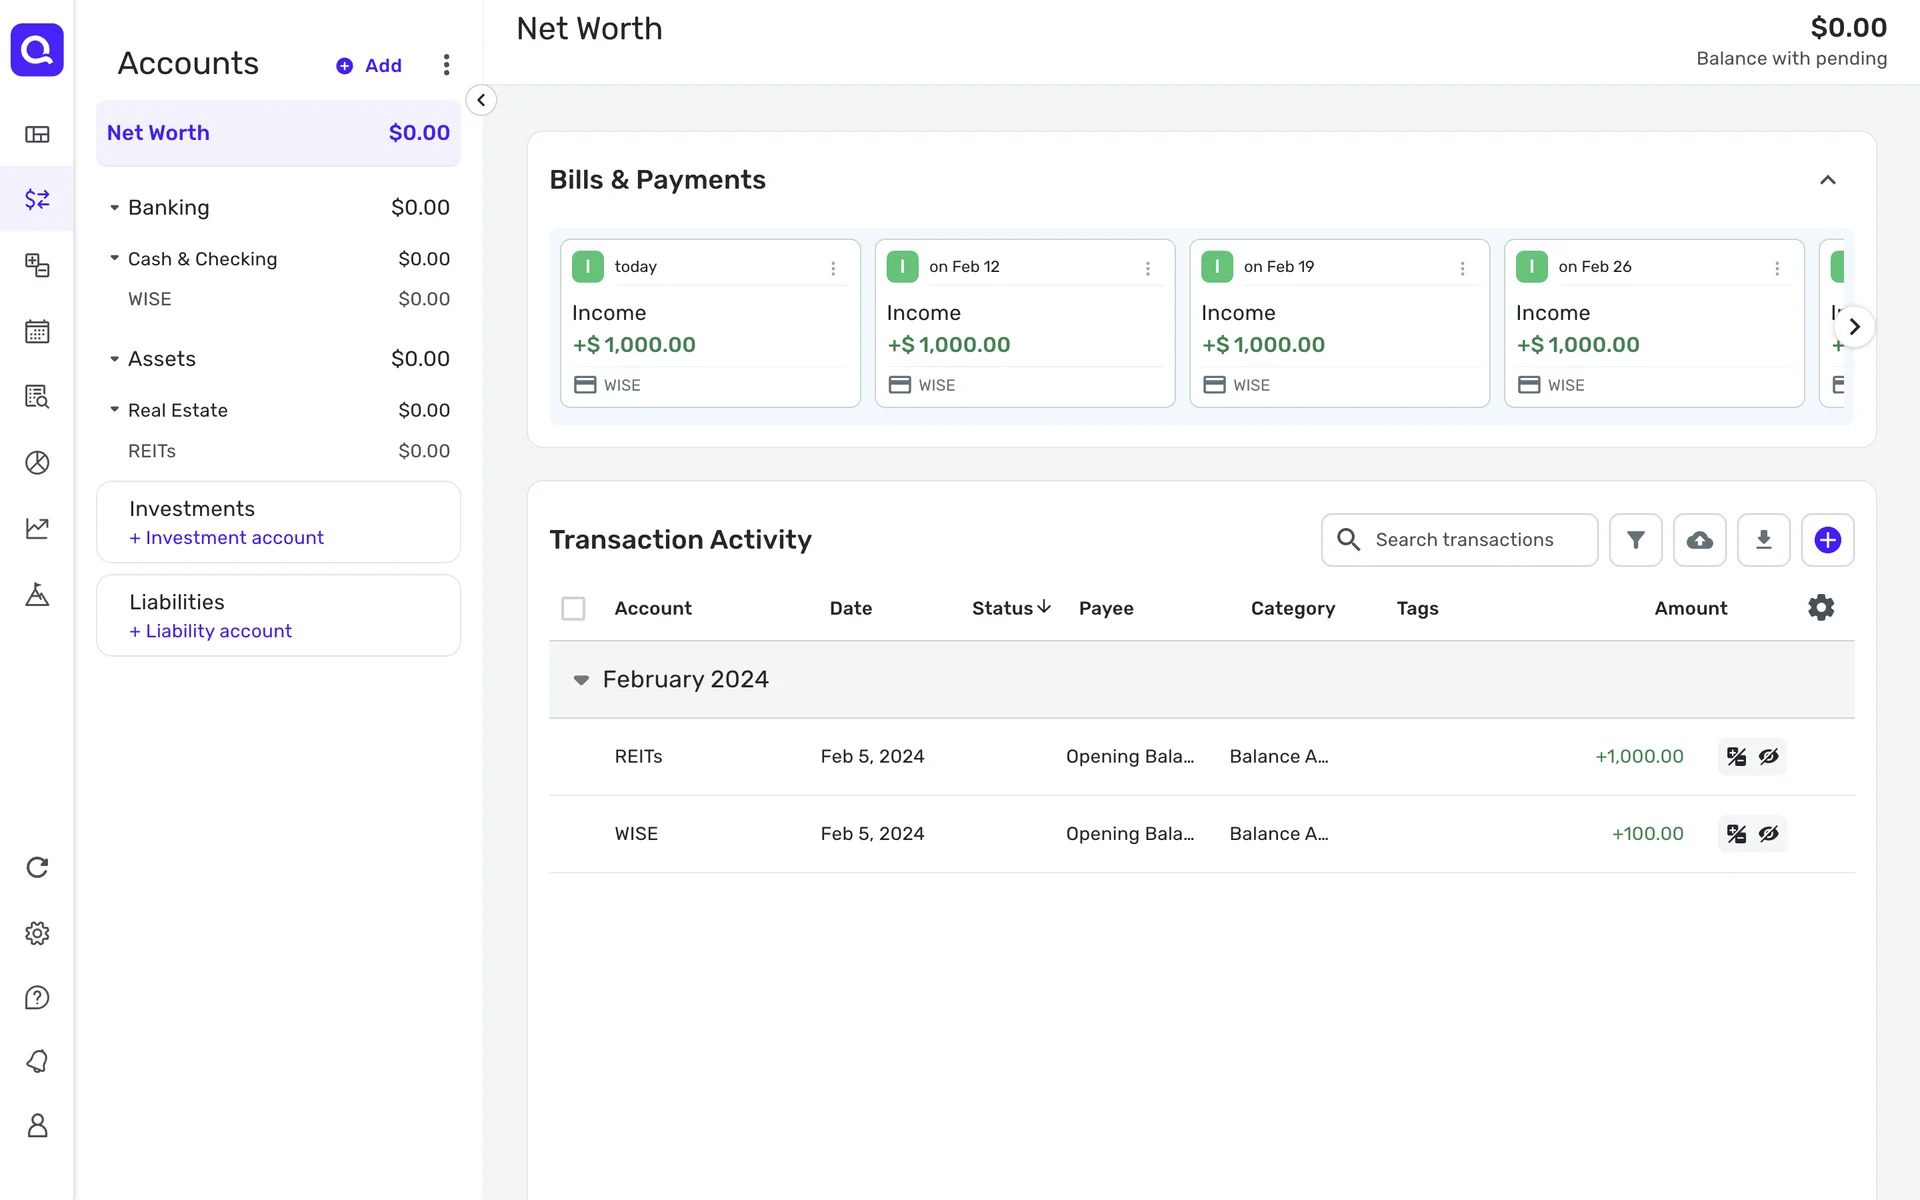Toggle hidden eye icon on WISE transaction
This screenshot has width=1920, height=1200.
1768,834
